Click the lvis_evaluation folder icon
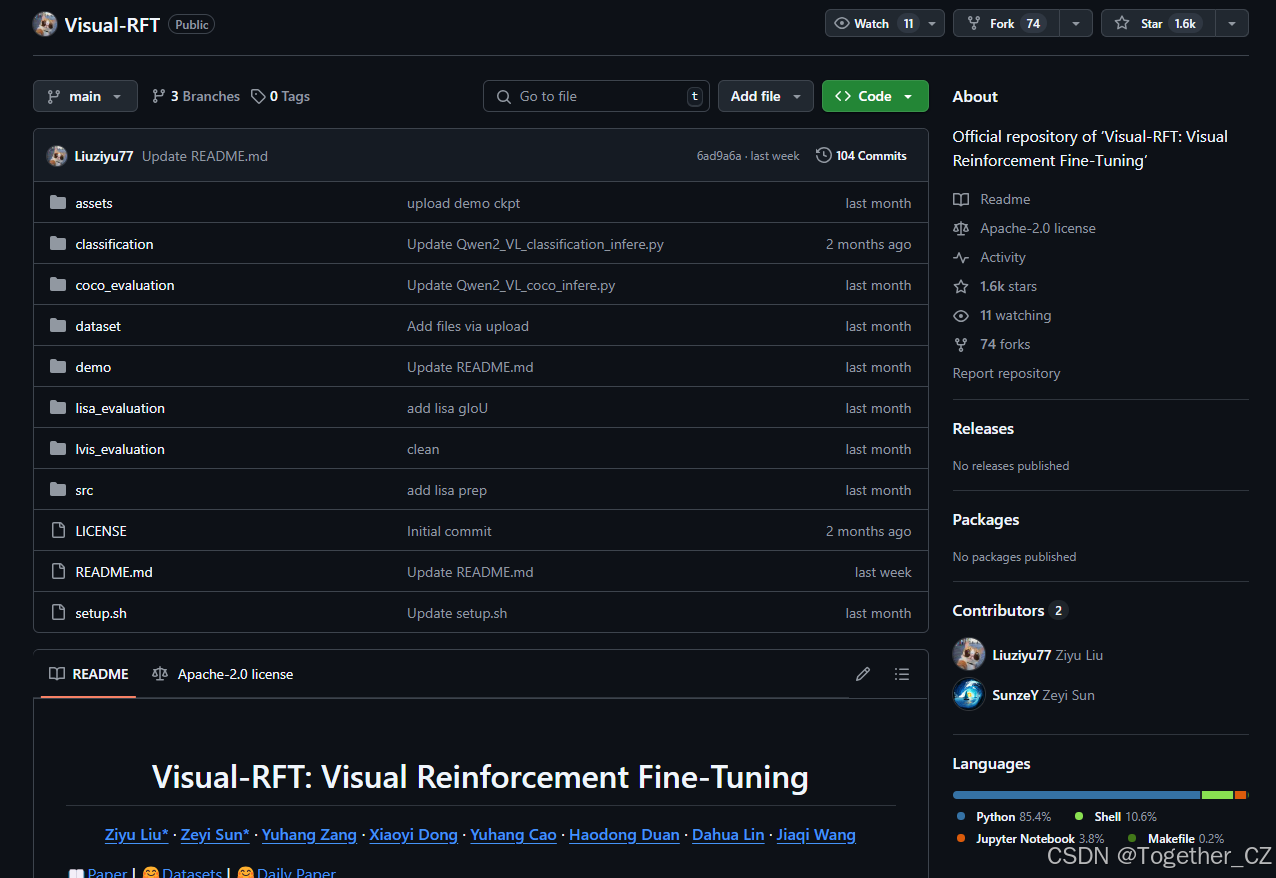Image resolution: width=1276 pixels, height=878 pixels. pos(58,449)
